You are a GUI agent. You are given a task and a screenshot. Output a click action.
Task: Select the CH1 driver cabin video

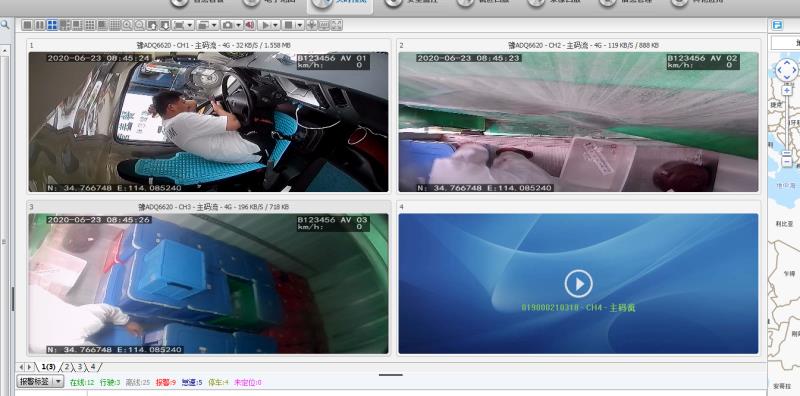point(208,122)
